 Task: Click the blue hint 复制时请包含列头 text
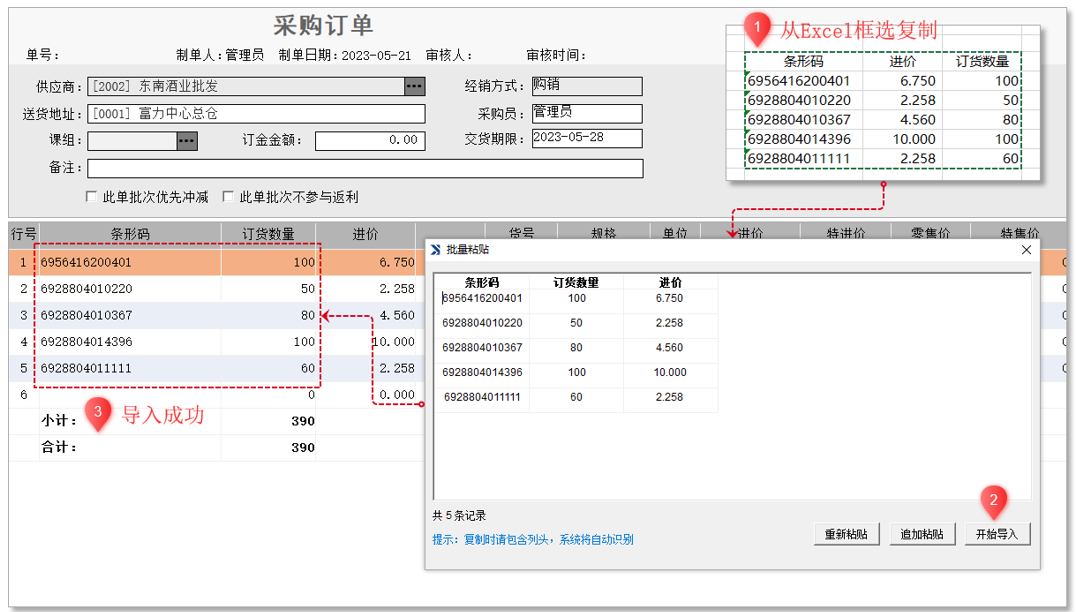click(x=533, y=540)
